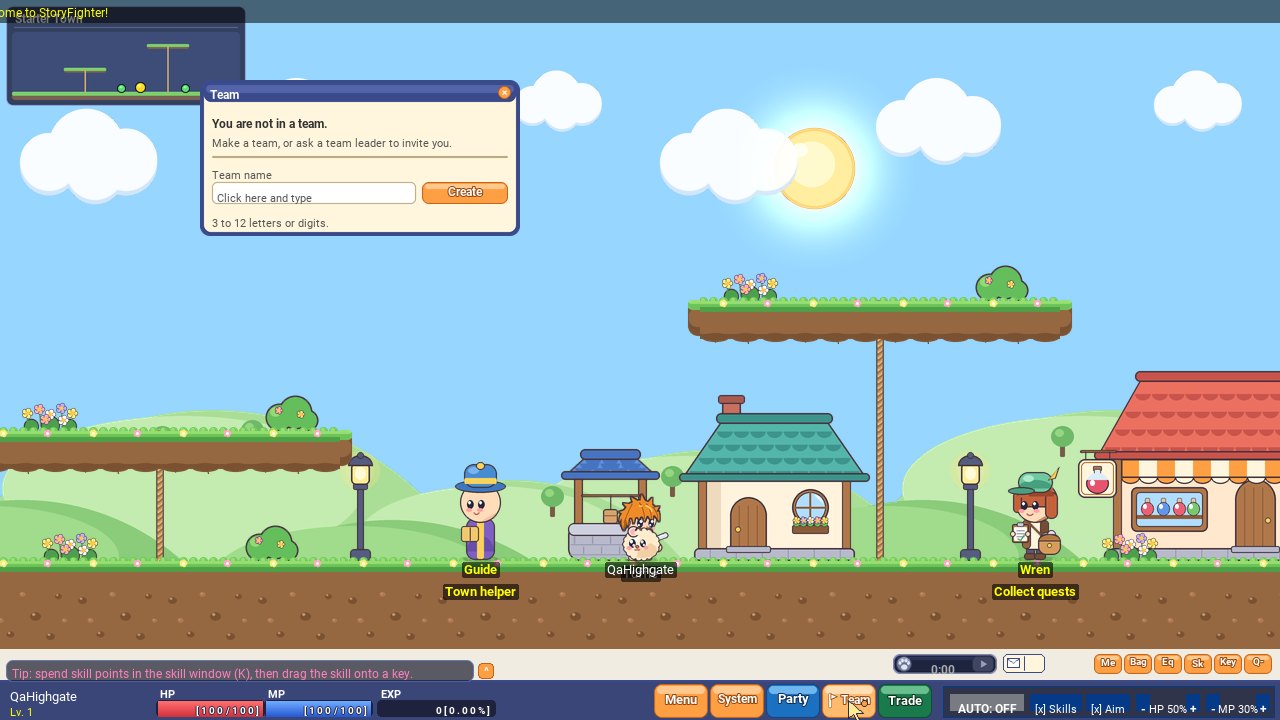
Task: Toggle the Team panel button
Action: point(849,700)
